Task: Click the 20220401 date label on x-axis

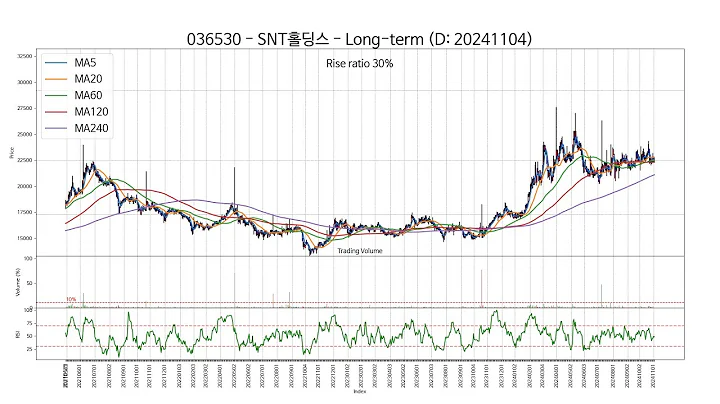Action: pyautogui.click(x=220, y=376)
